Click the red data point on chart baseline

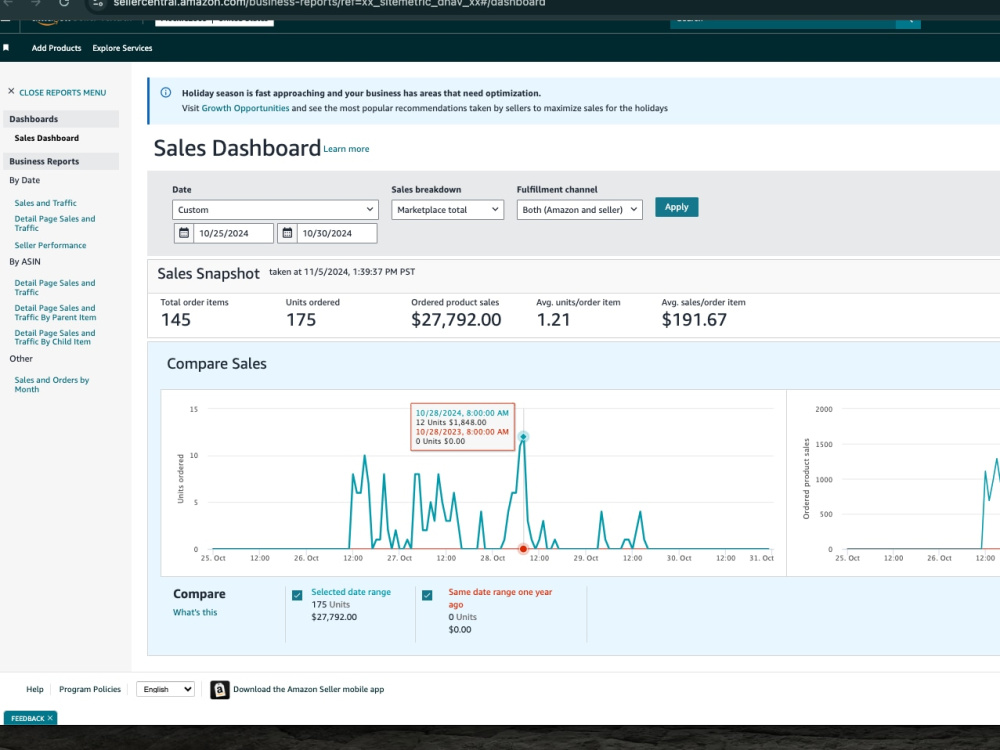(524, 549)
